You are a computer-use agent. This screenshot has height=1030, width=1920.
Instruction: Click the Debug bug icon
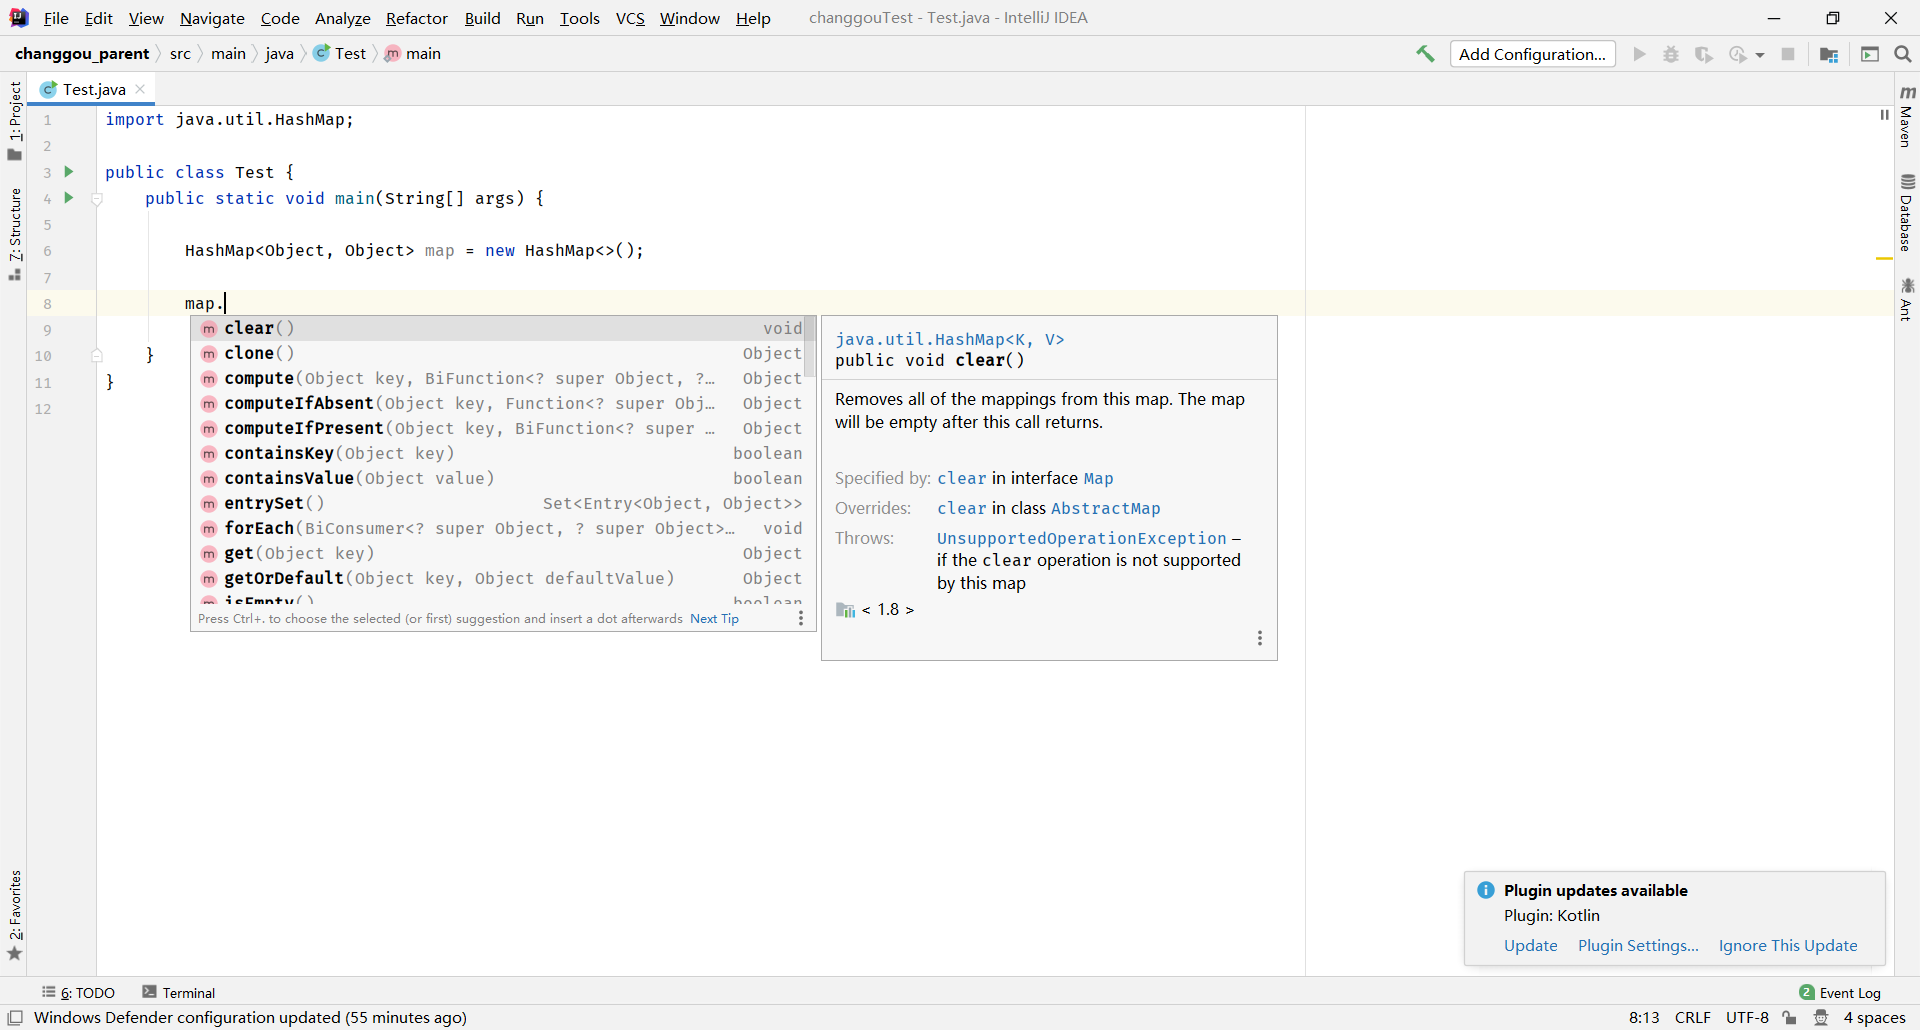1671,54
